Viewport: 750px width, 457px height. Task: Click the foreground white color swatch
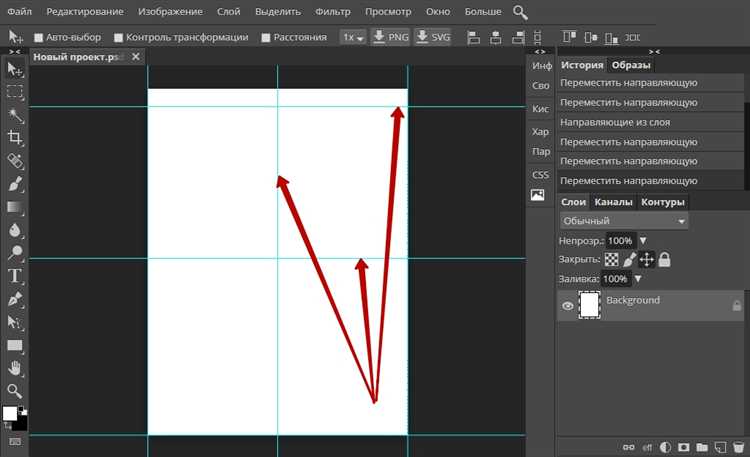click(10, 413)
